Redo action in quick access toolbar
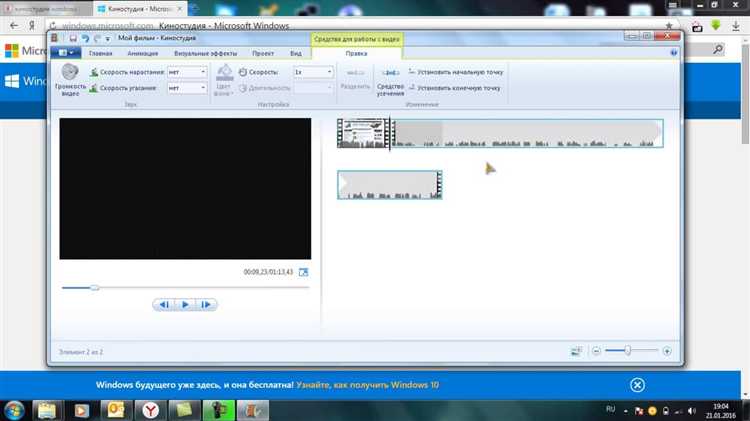Image resolution: width=750 pixels, height=421 pixels. [97, 38]
